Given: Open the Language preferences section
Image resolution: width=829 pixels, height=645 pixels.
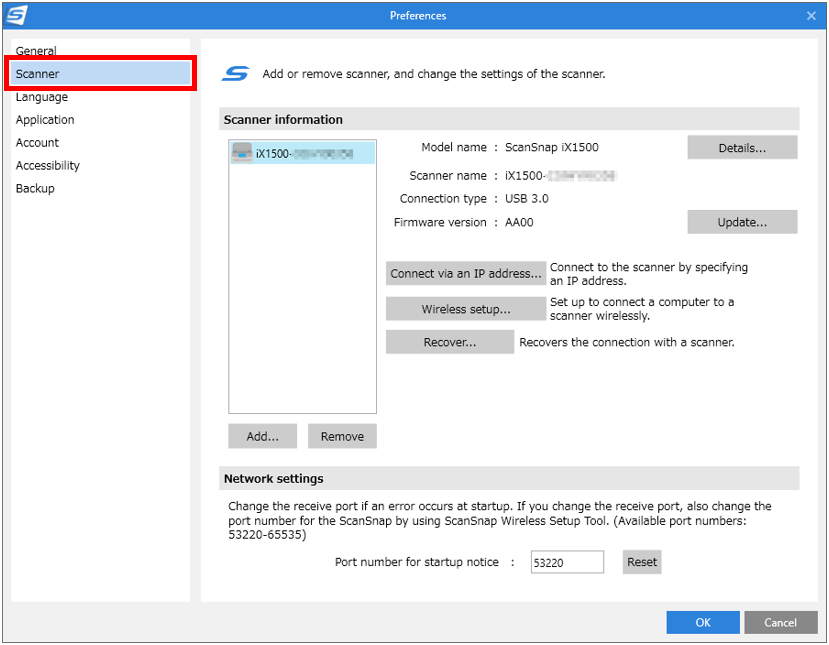Looking at the screenshot, I should pos(42,97).
